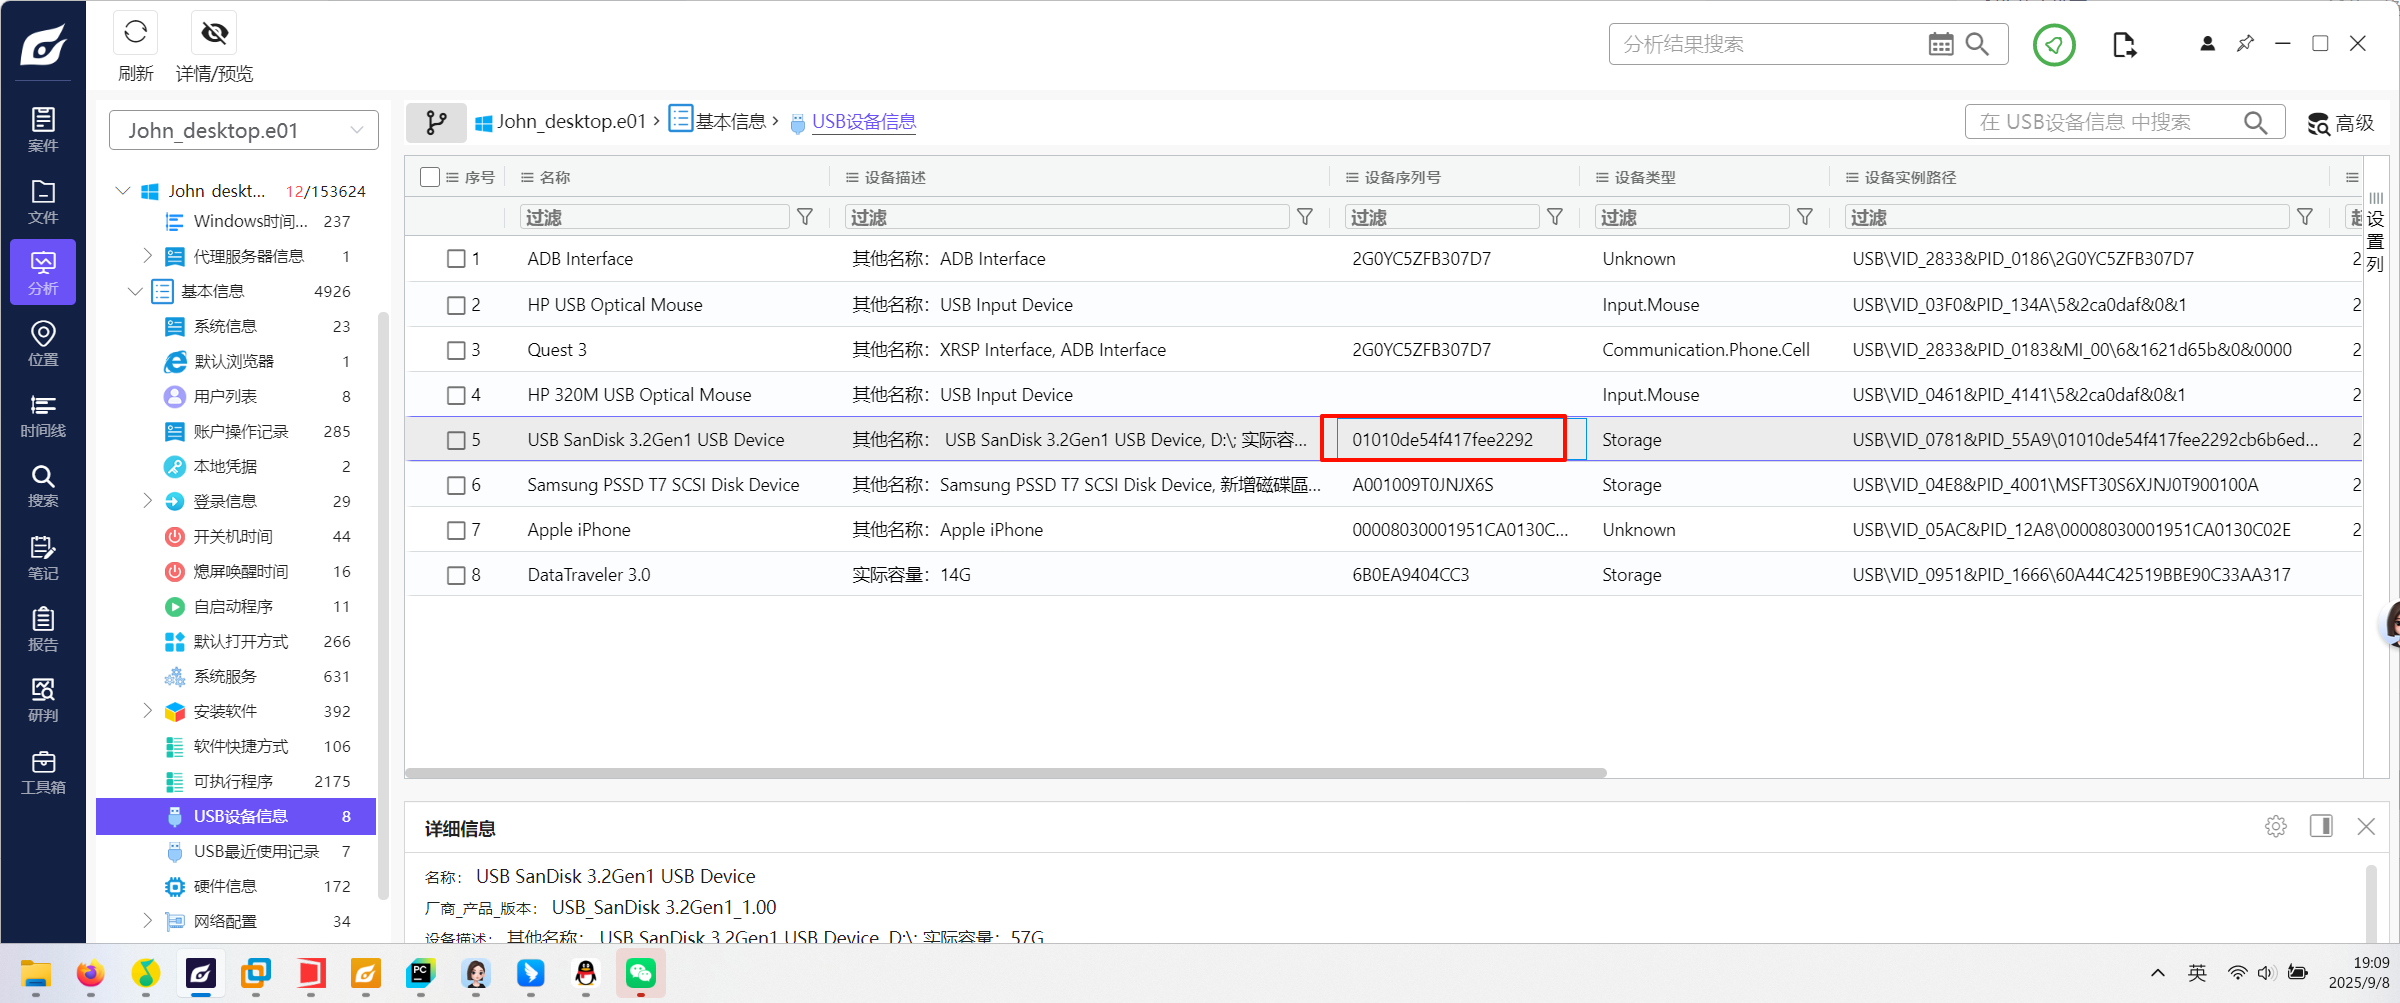Check row 3 Quest 3 checkbox
This screenshot has height=1003, width=2400.
coord(456,350)
